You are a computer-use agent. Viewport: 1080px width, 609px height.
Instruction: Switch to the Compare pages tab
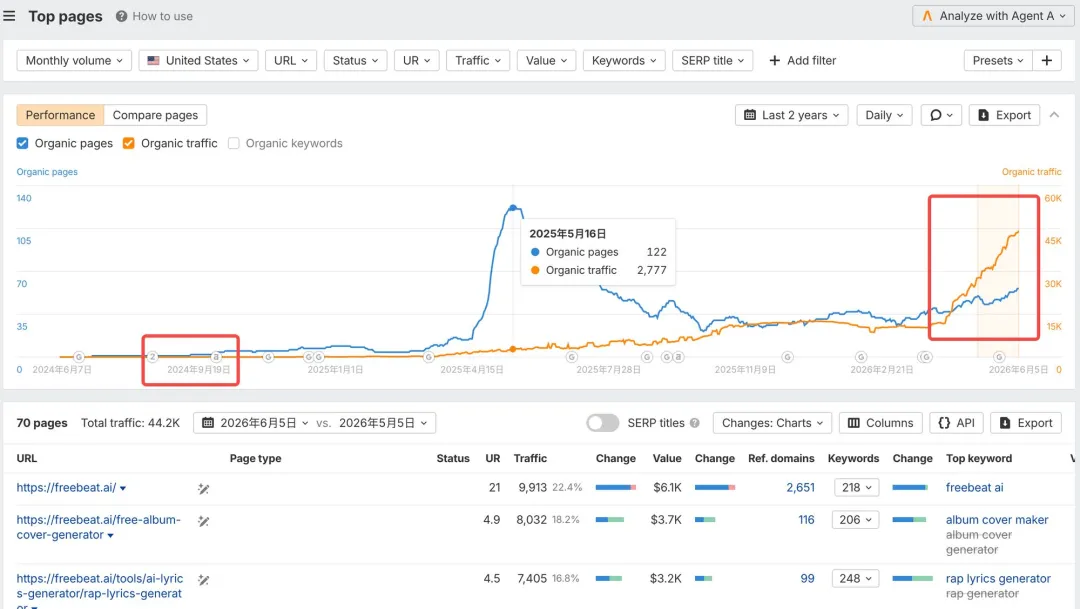tap(155, 115)
